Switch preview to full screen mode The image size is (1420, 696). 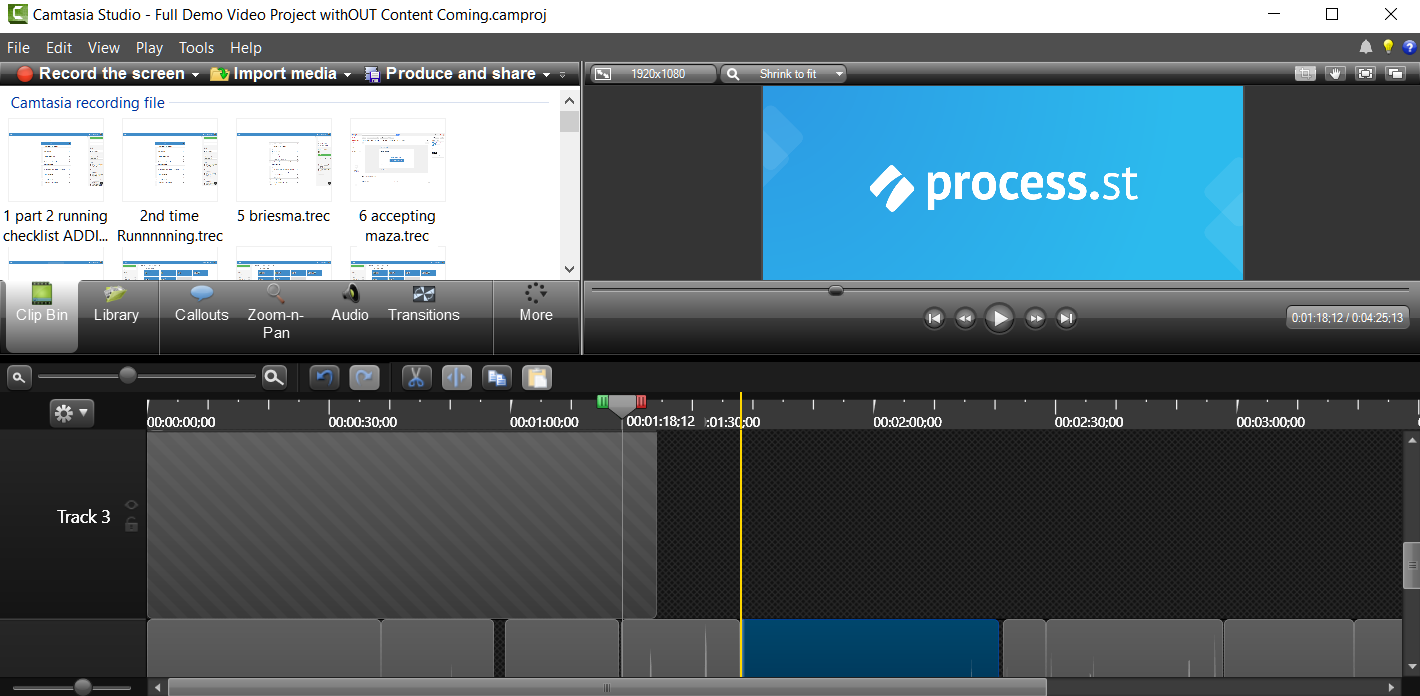[1366, 74]
